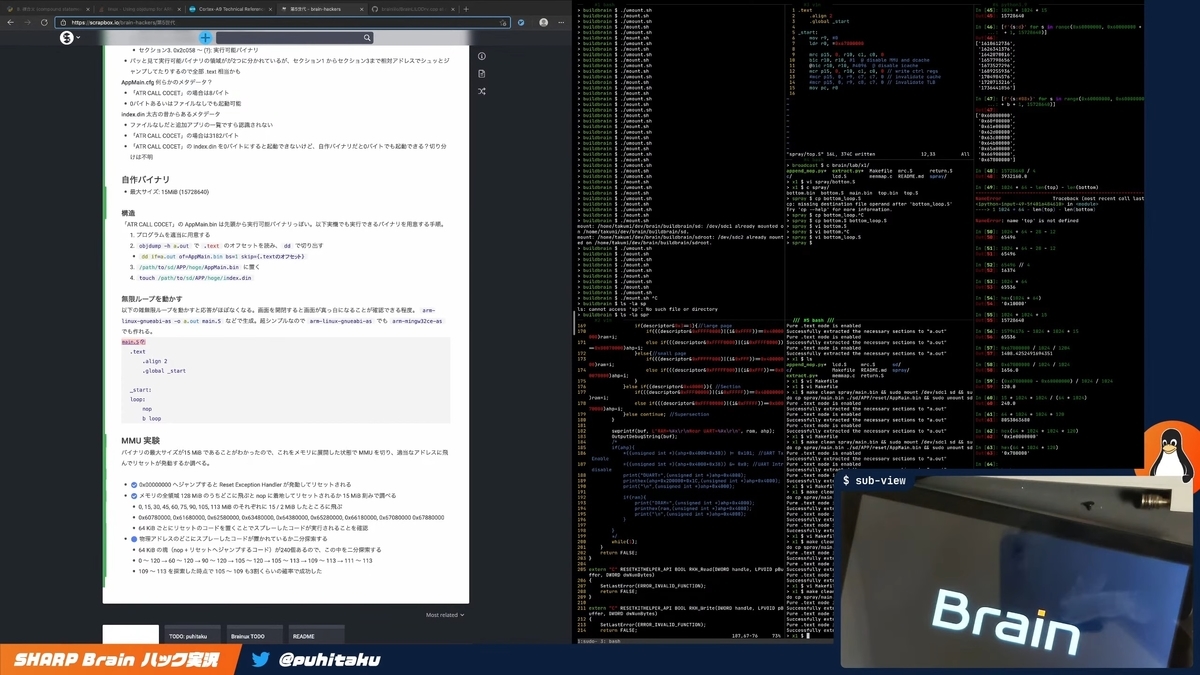
Task: Click the '構造' subheading
Action: click(x=128, y=213)
